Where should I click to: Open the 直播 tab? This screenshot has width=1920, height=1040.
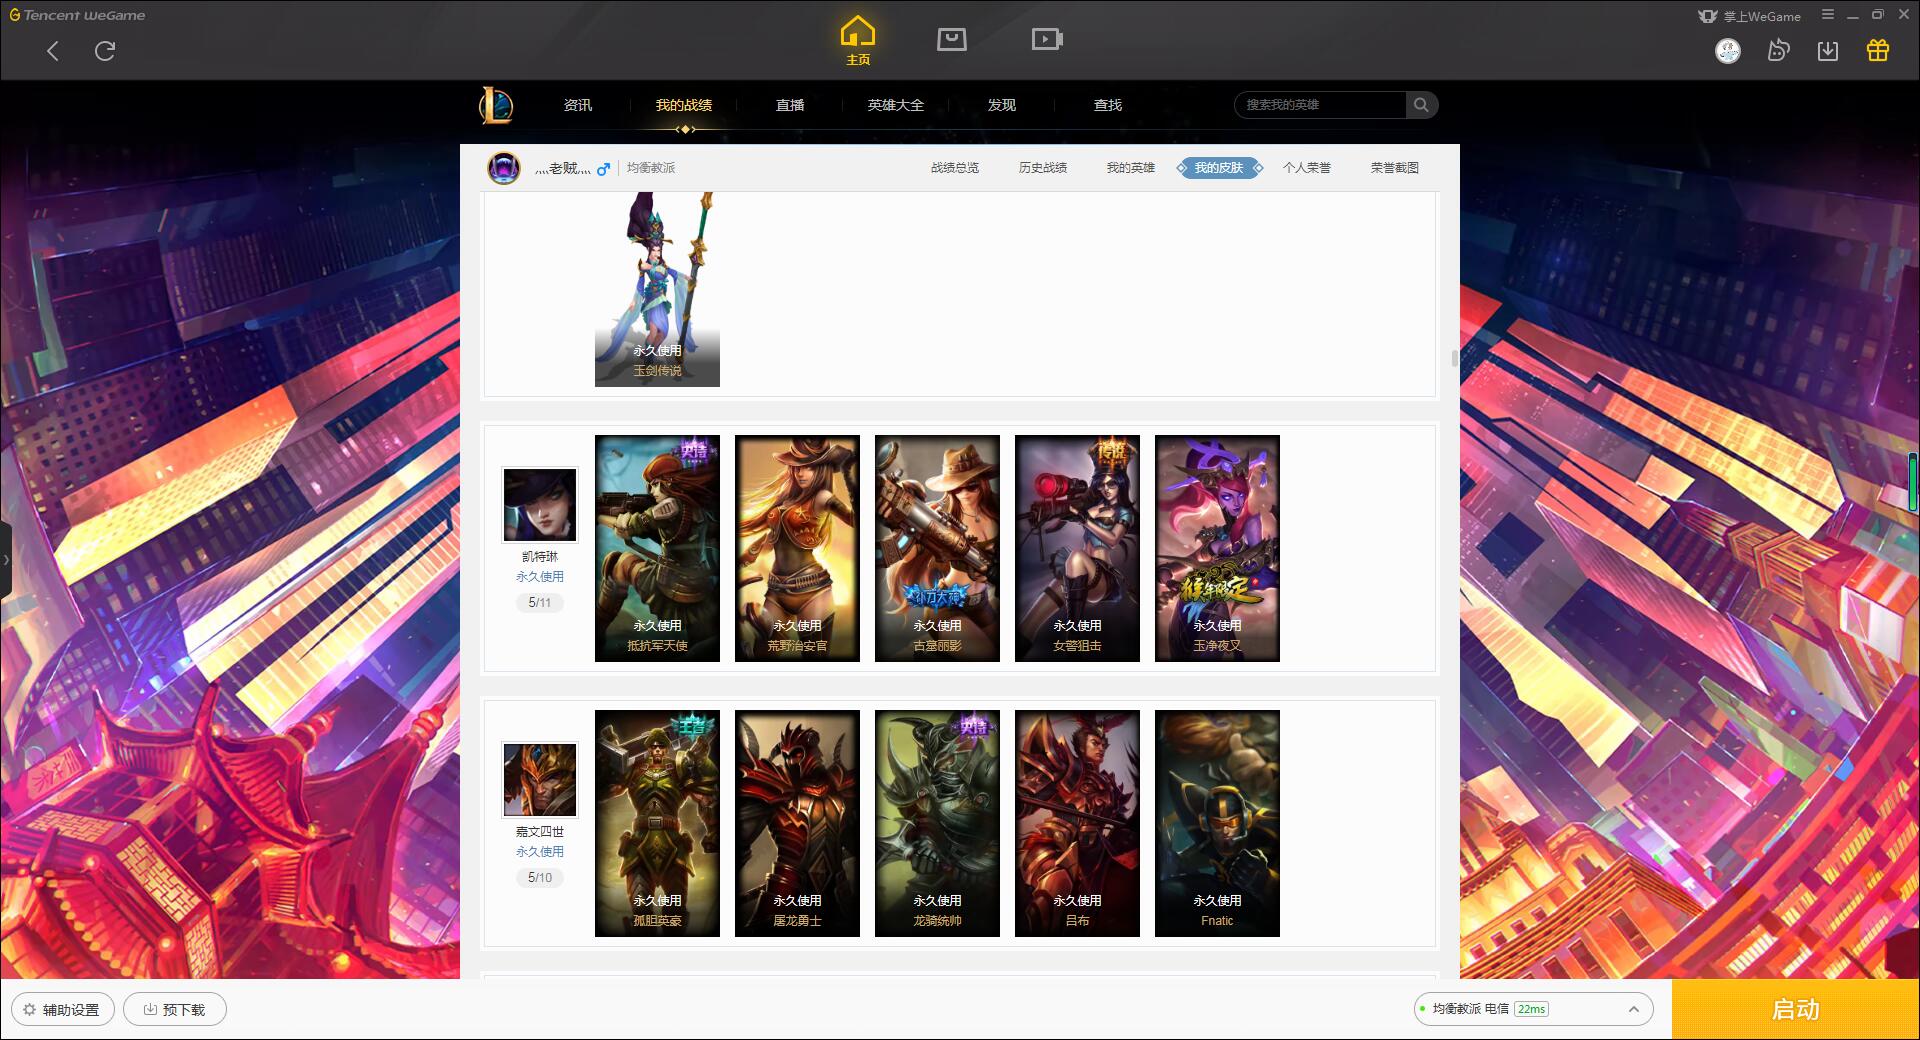click(790, 105)
